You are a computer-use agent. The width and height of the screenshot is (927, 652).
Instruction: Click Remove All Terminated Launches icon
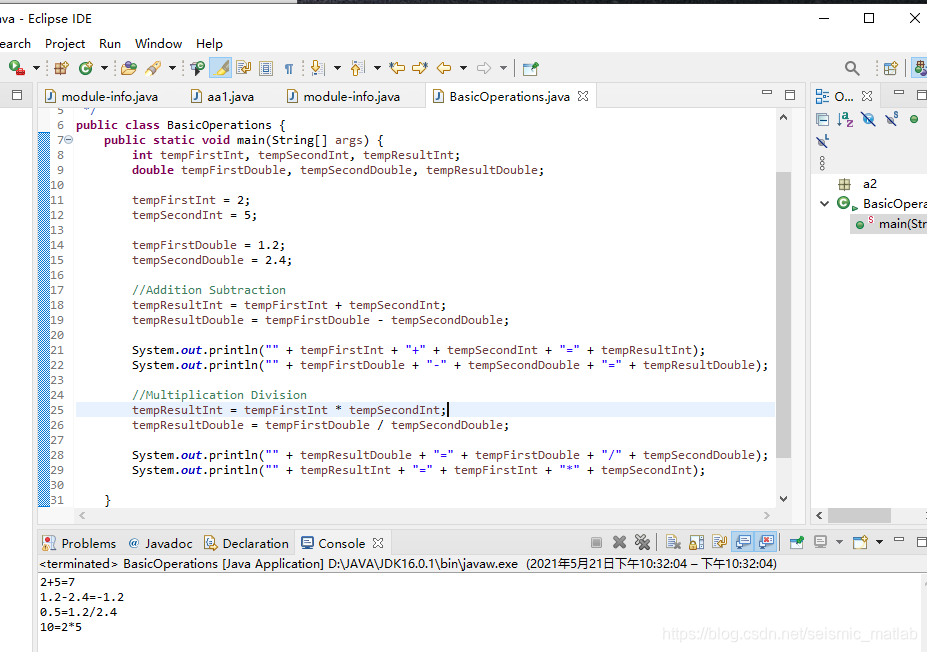pos(642,542)
